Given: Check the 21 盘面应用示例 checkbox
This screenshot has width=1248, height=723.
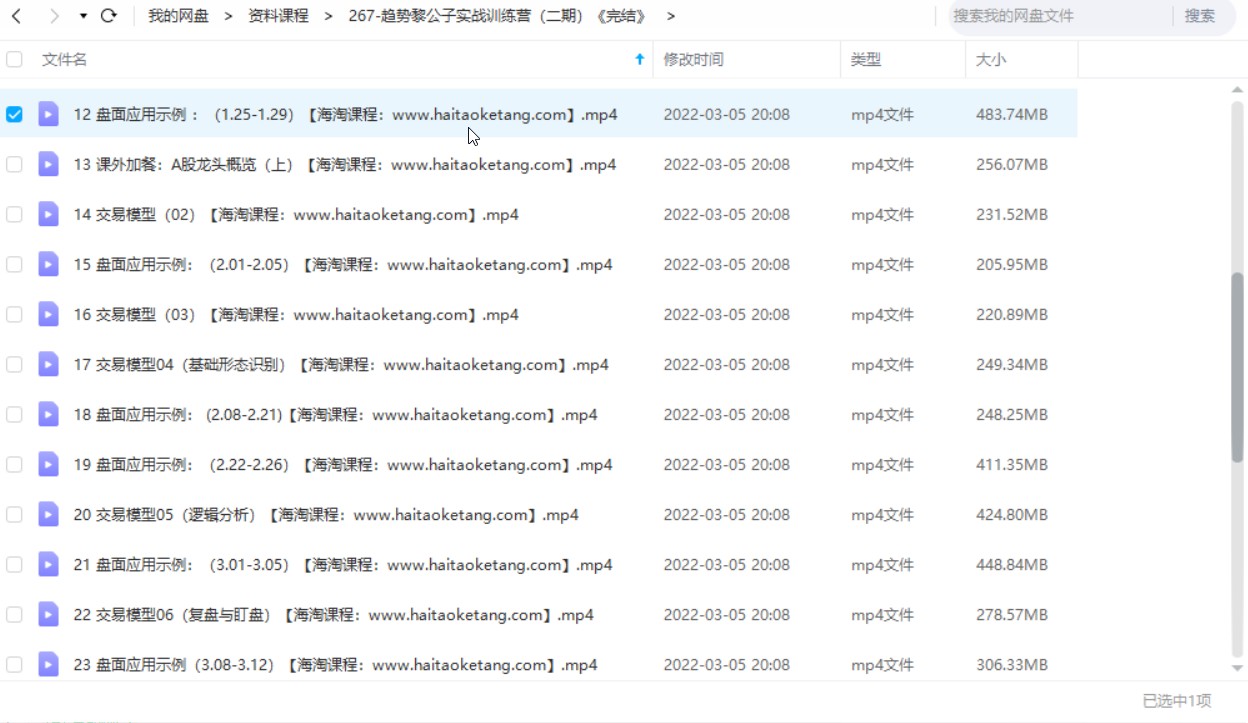Looking at the screenshot, I should (x=14, y=564).
